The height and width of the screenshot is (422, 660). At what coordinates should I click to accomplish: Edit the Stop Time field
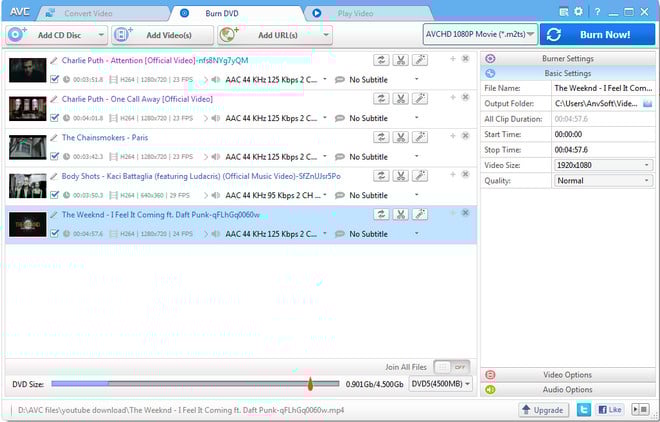coord(603,150)
